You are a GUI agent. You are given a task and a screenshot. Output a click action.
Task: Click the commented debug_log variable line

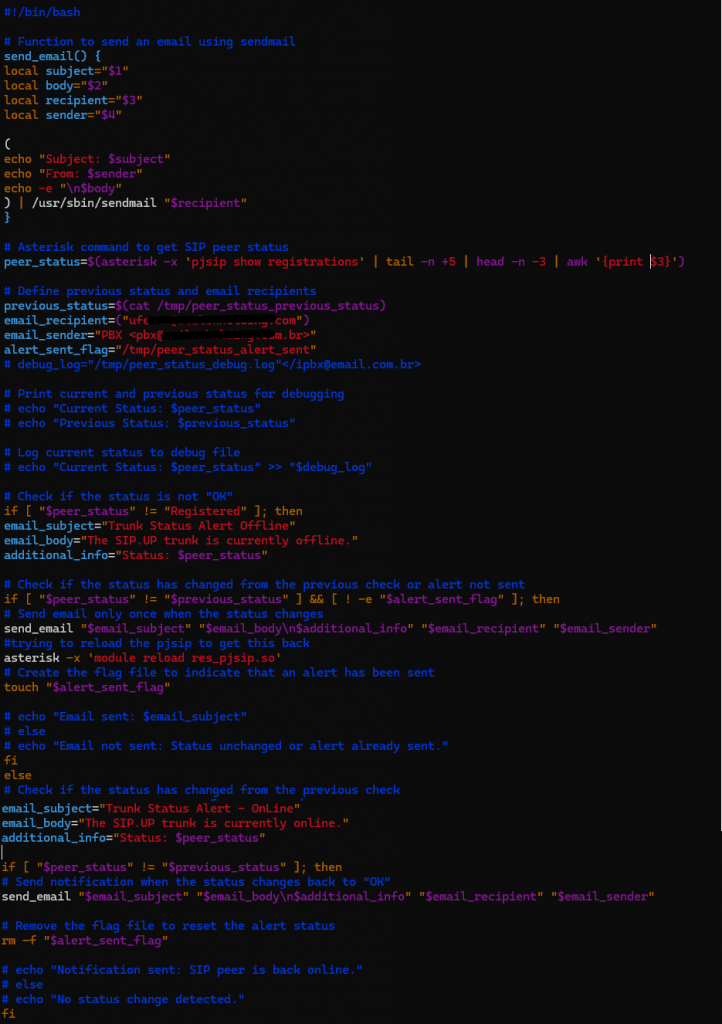pos(212,364)
